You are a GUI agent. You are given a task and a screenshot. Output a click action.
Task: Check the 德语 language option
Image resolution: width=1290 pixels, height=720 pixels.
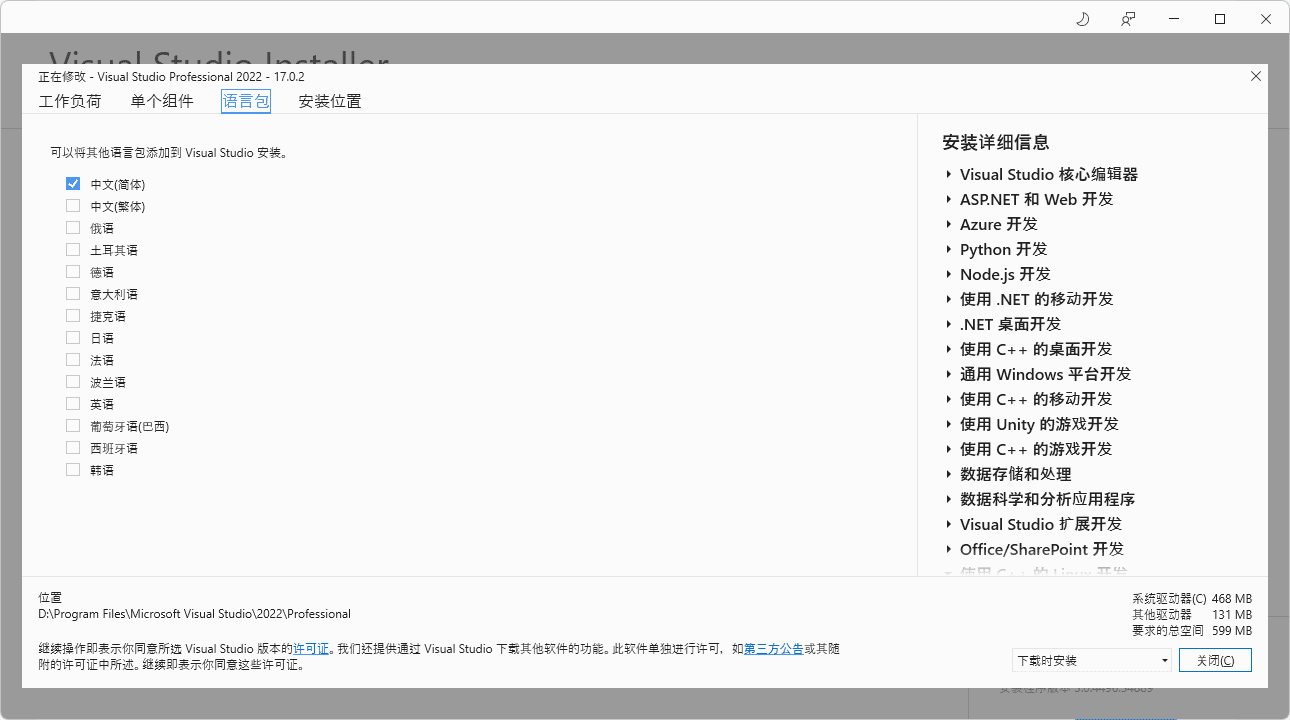72,271
